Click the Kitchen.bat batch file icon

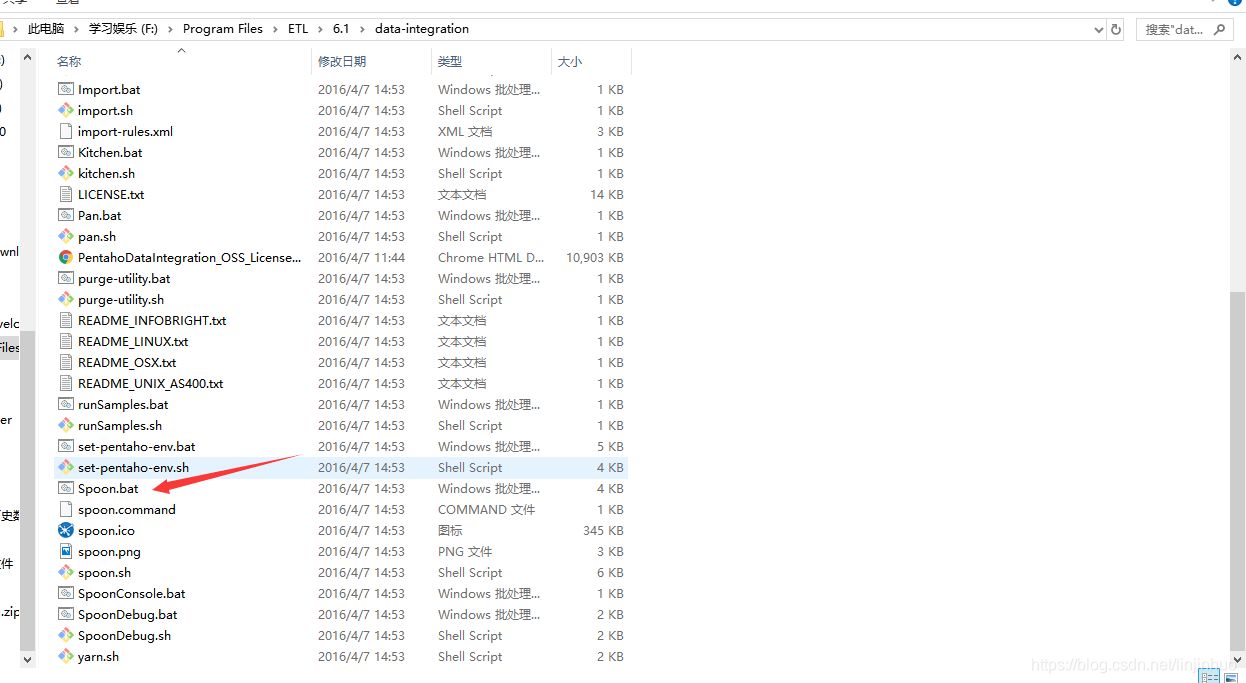(x=66, y=152)
